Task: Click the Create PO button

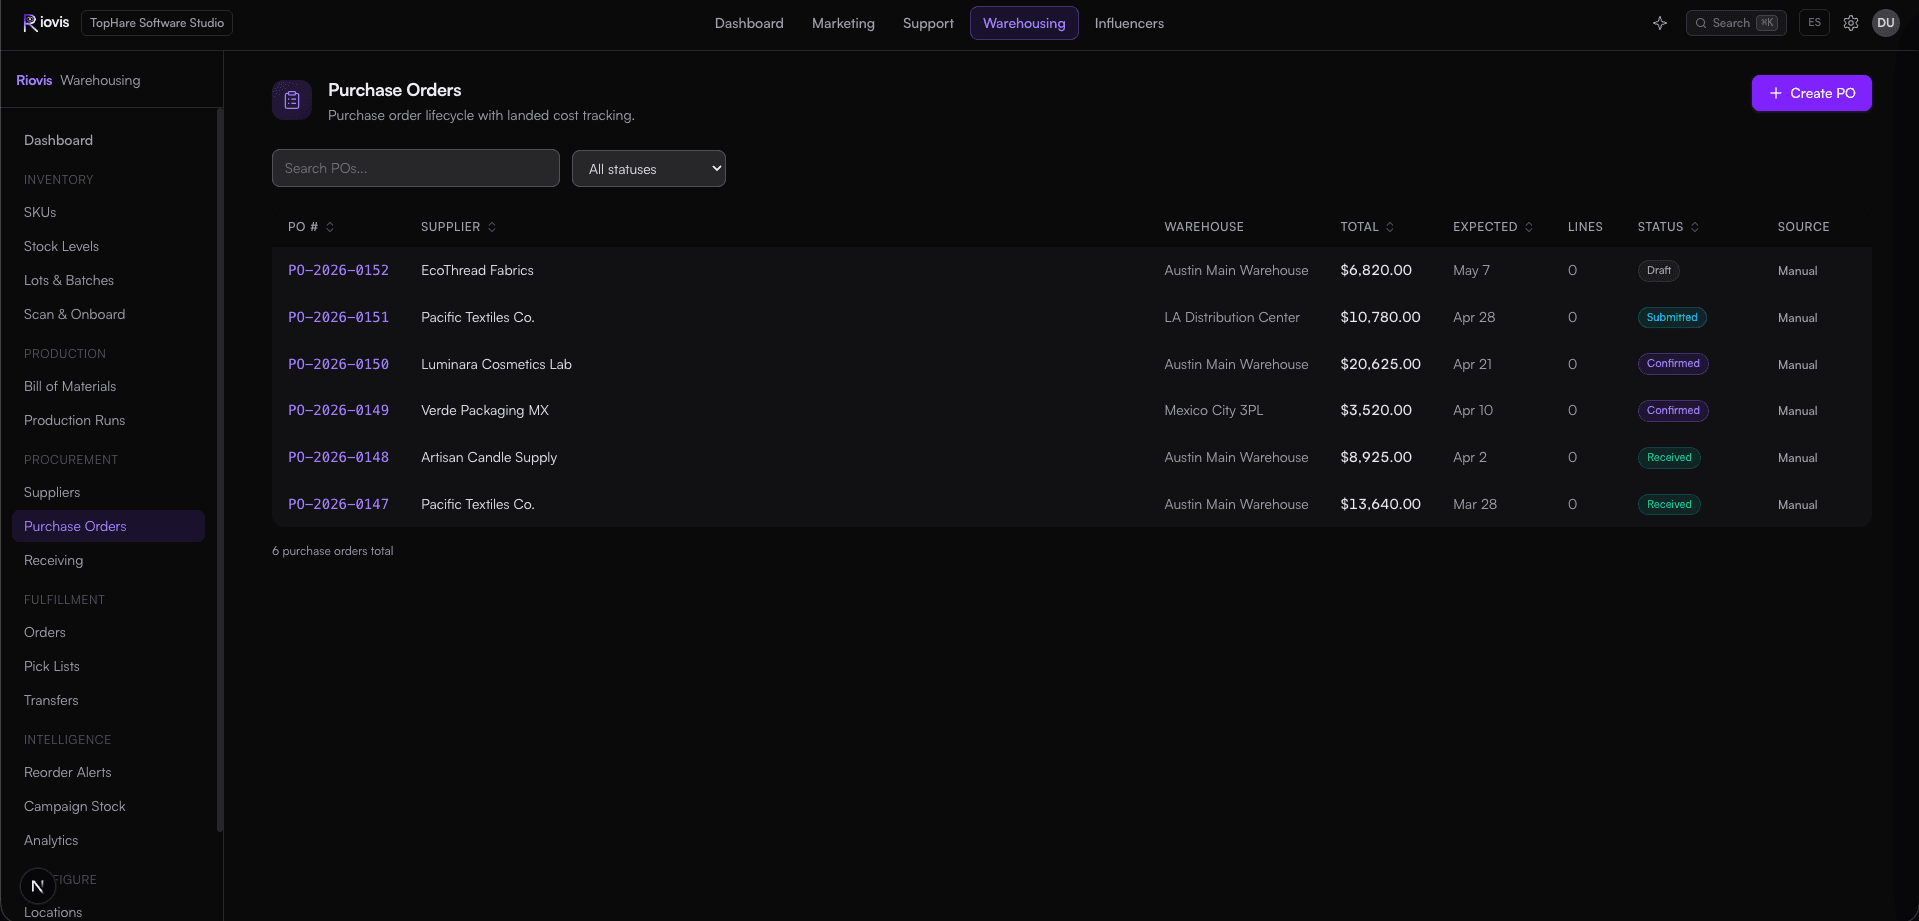Action: click(1812, 93)
